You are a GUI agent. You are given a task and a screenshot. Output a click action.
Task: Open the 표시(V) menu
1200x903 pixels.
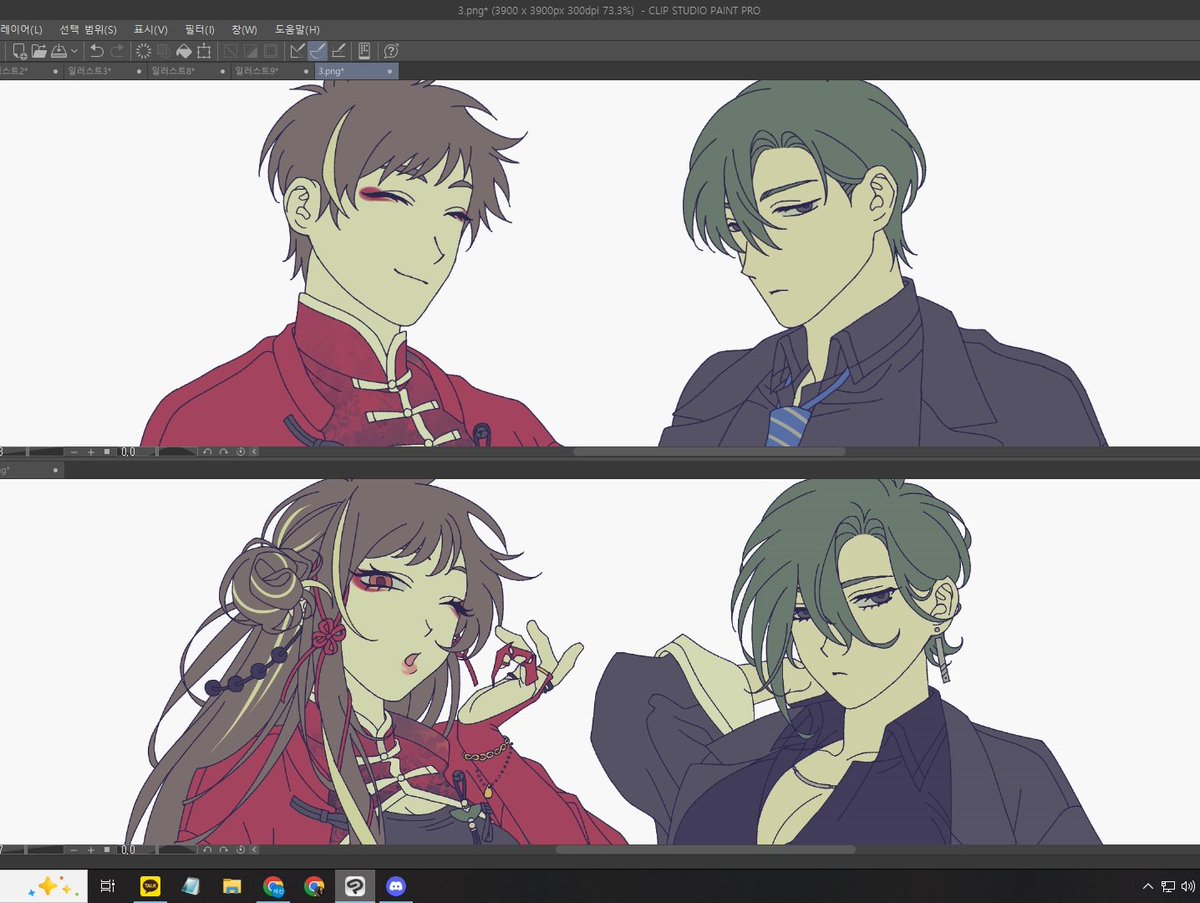point(151,29)
